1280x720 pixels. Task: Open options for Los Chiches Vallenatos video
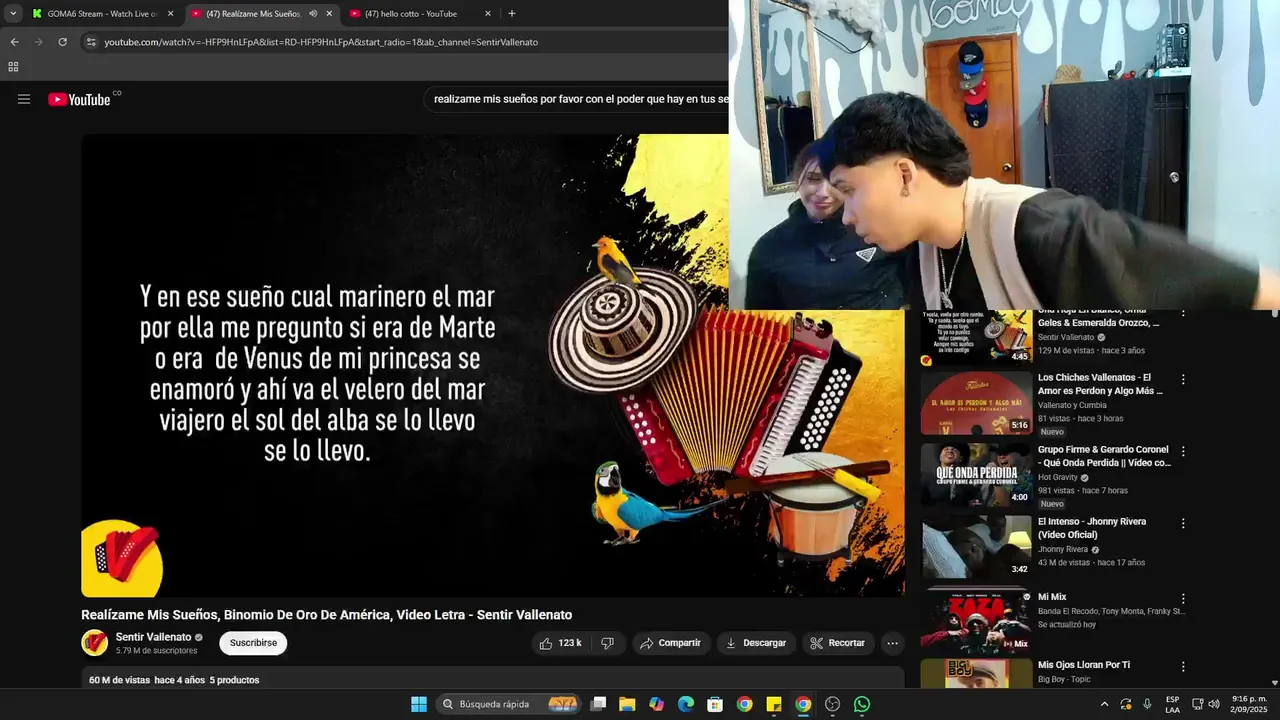point(1183,380)
